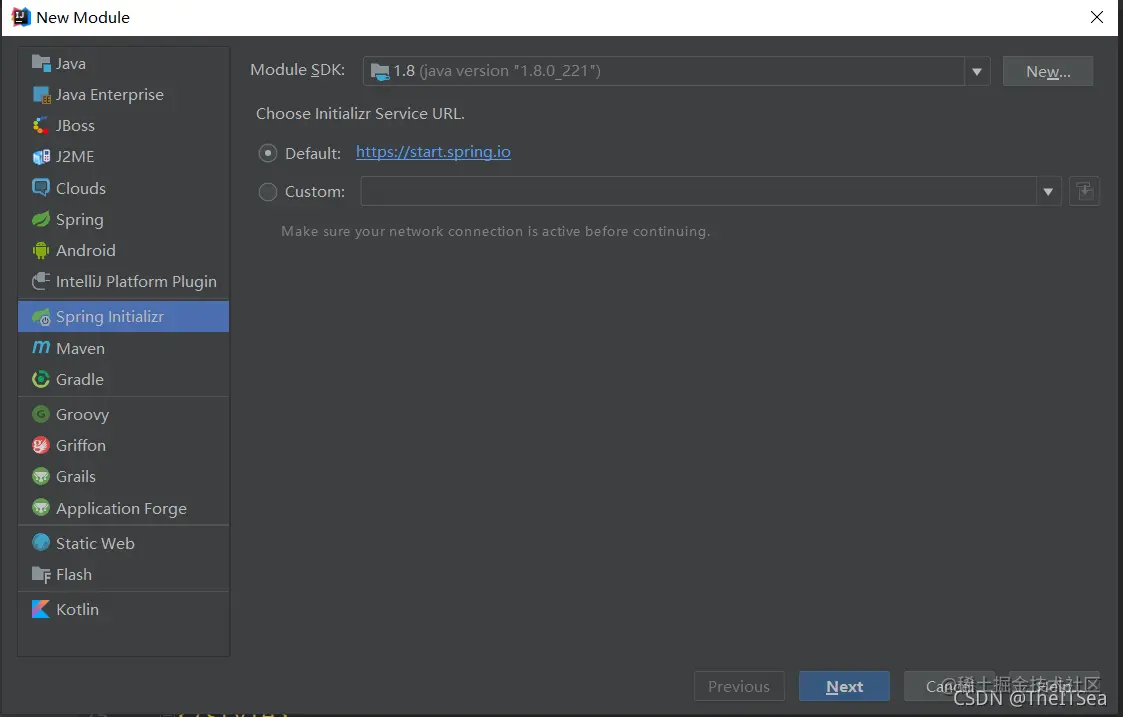Open the Module SDK combo box
Viewport: 1123px width, 717px height.
pyautogui.click(x=677, y=71)
